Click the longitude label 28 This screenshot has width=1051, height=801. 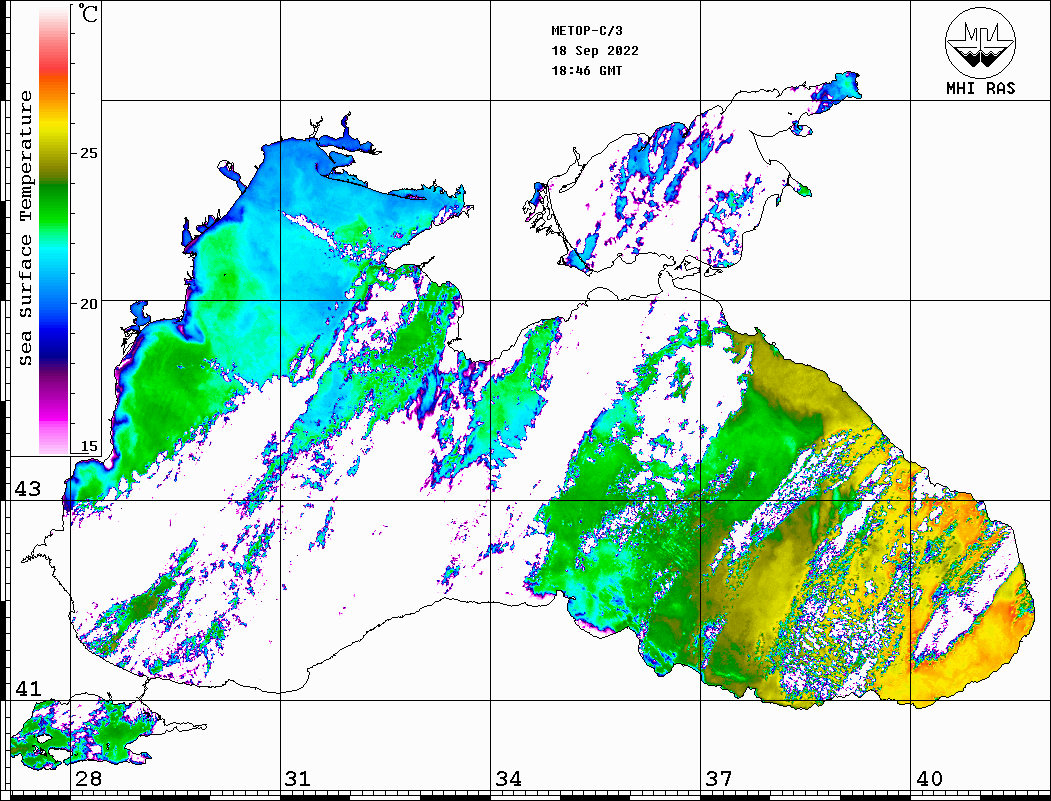[x=88, y=779]
